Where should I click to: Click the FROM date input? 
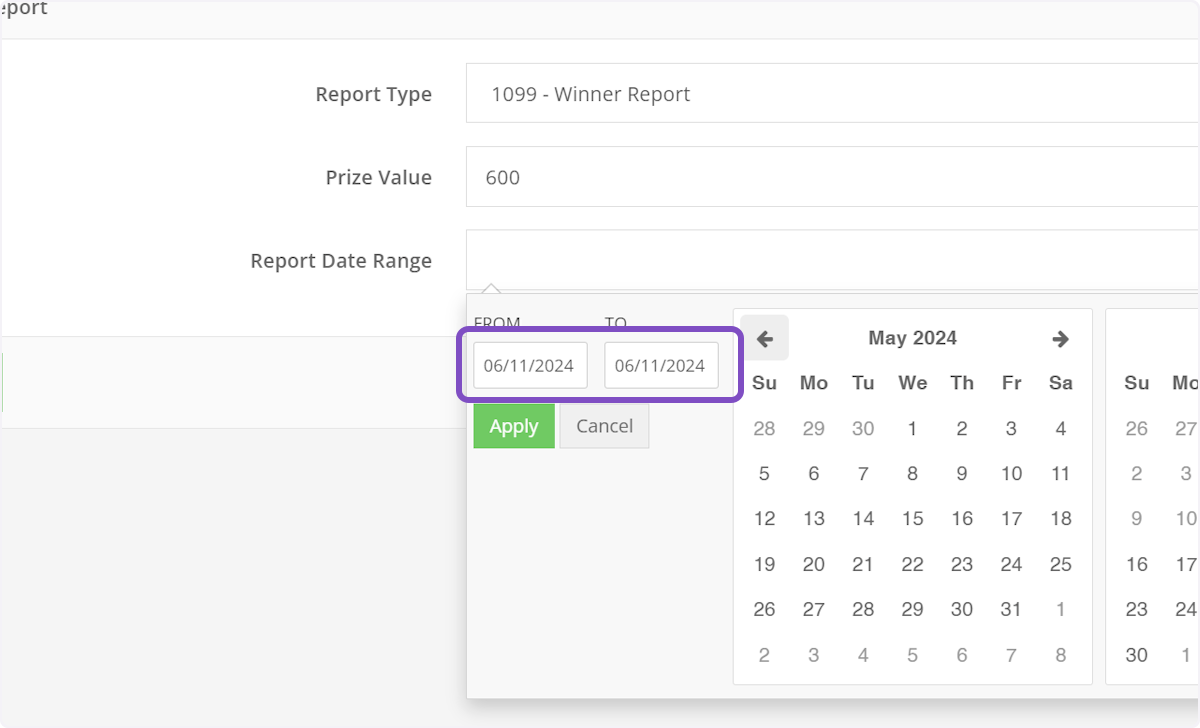[528, 365]
